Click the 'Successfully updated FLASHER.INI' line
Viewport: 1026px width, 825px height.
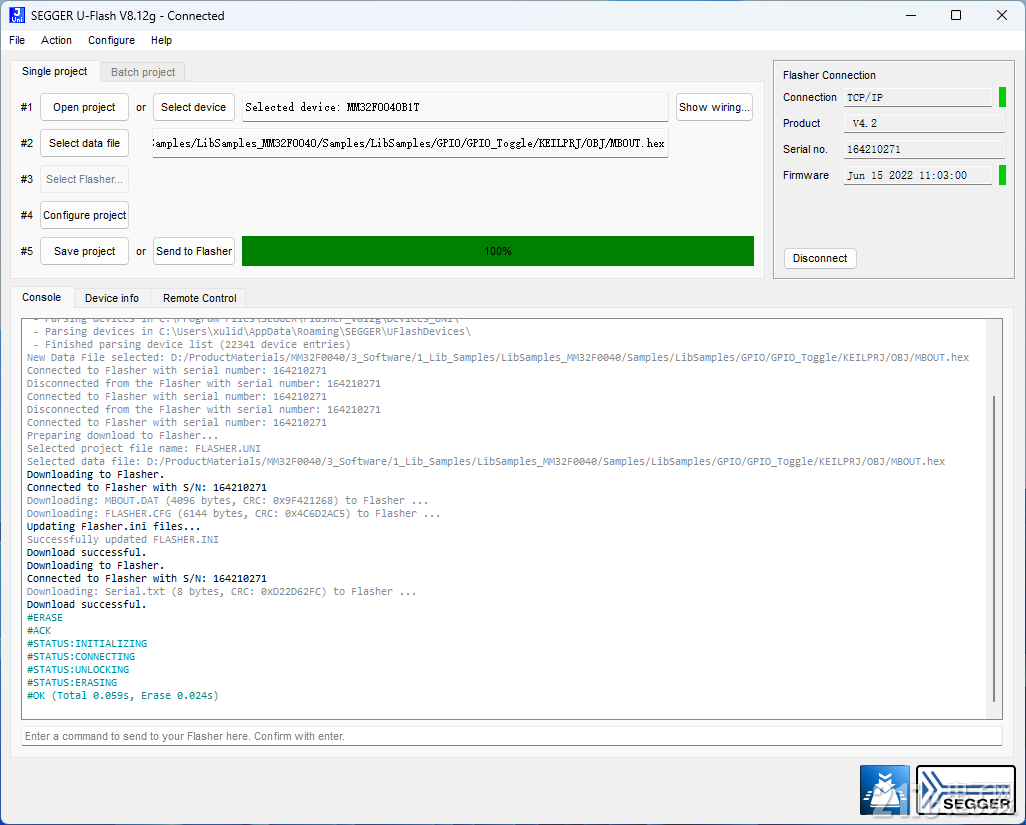click(123, 540)
